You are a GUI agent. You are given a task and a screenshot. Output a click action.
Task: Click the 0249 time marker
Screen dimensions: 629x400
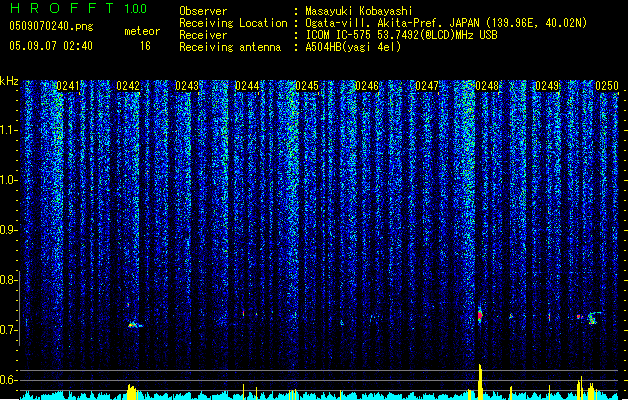547,86
